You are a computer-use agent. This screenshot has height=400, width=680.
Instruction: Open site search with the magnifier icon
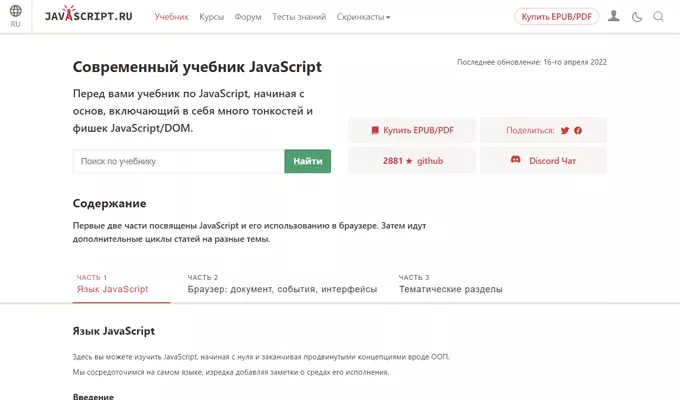coord(658,17)
